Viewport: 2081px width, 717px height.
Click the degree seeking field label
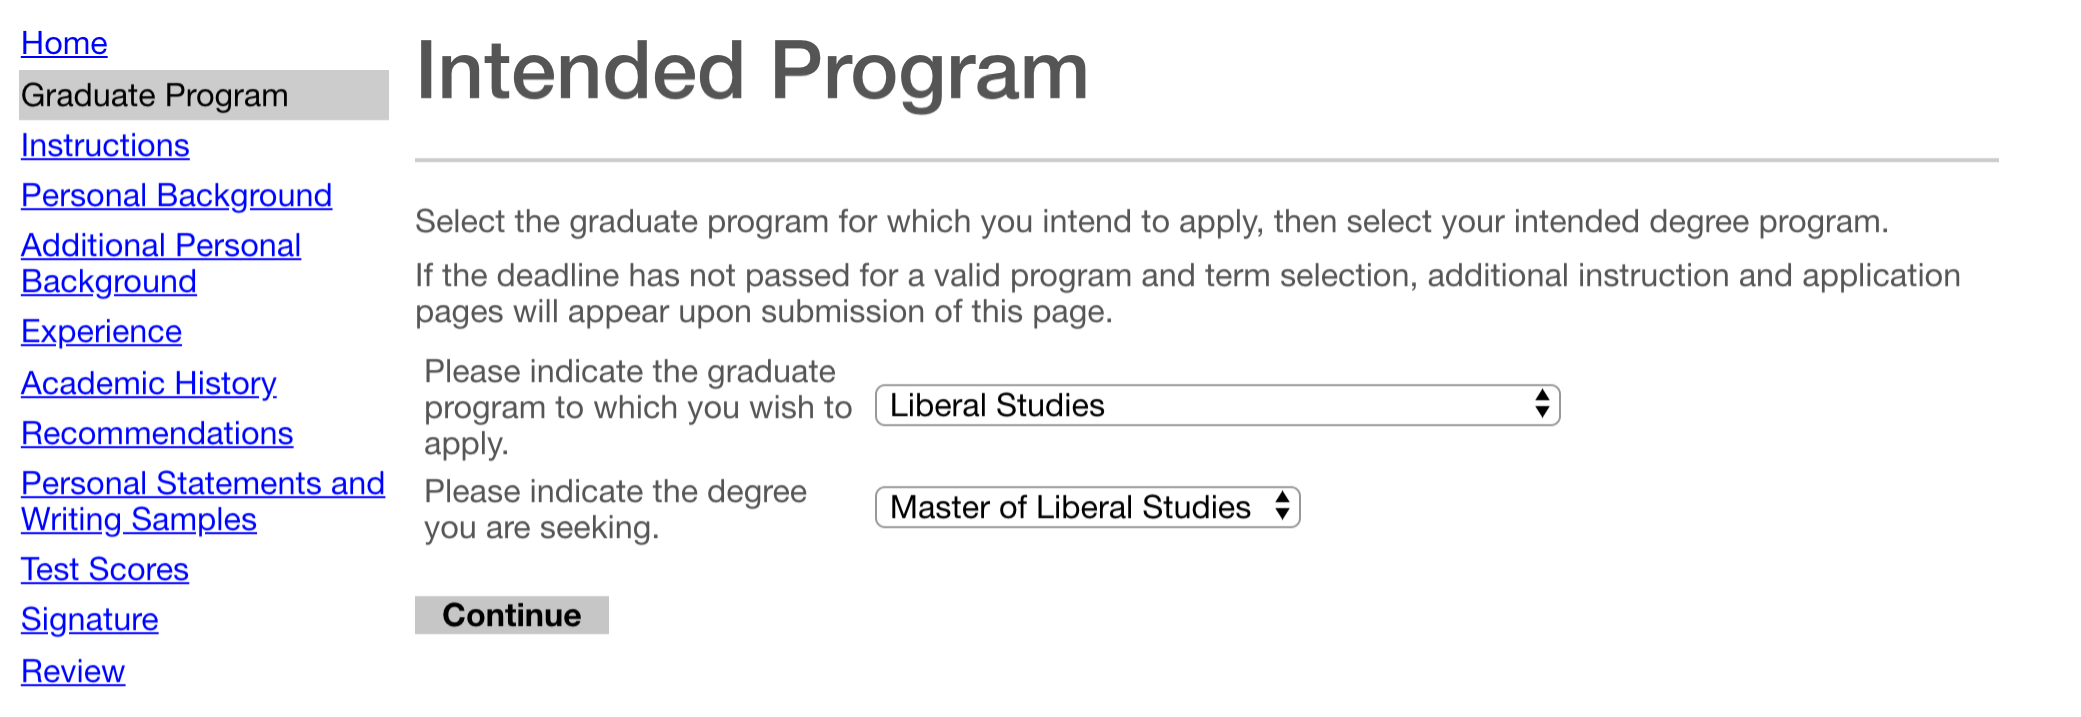click(615, 509)
